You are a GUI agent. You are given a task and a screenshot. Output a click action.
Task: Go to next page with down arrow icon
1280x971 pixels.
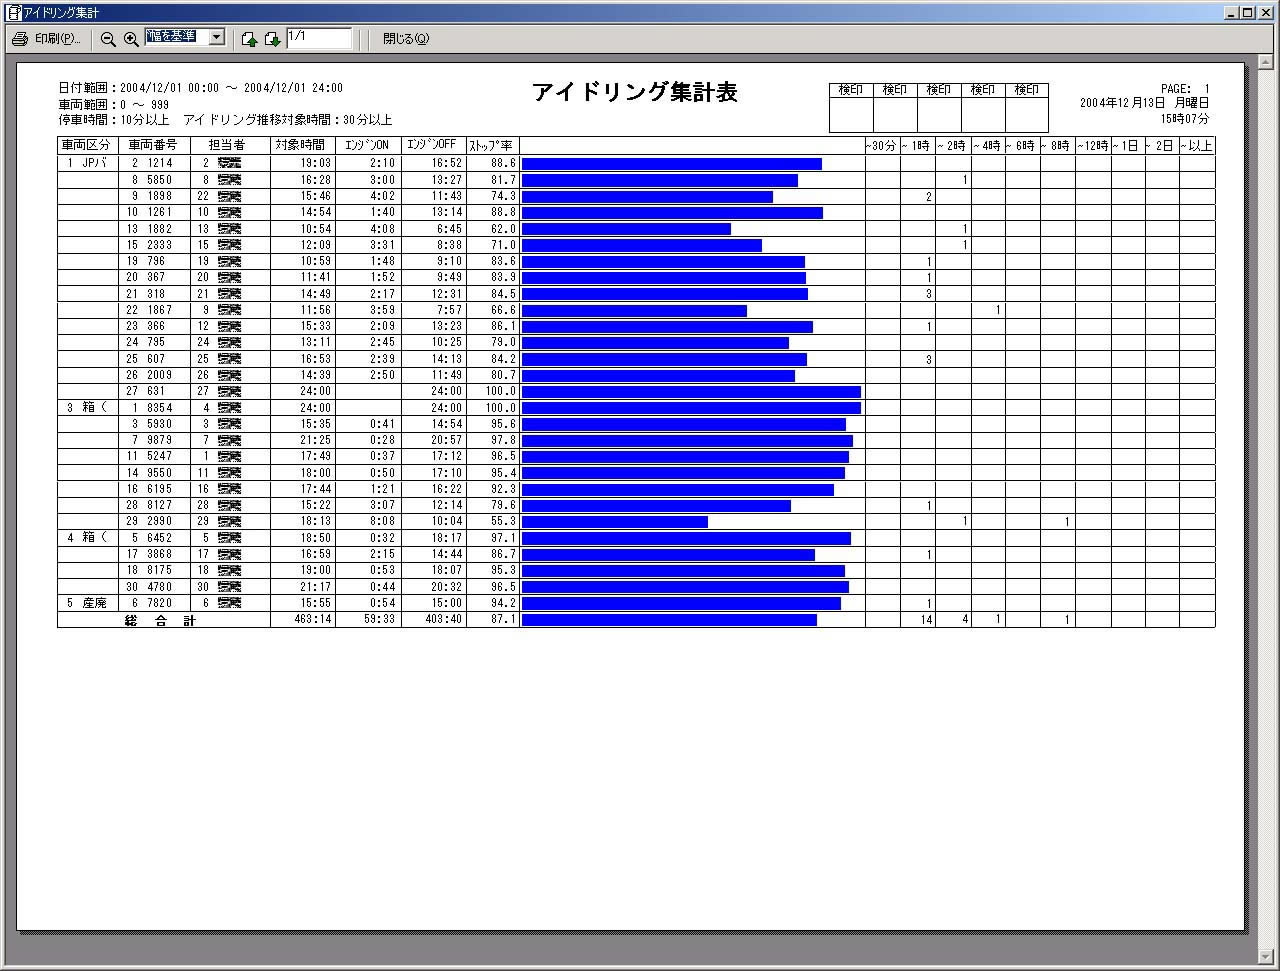pyautogui.click(x=272, y=39)
